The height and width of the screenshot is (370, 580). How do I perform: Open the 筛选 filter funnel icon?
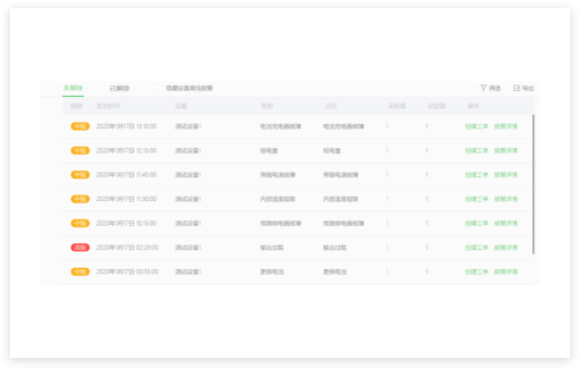483,88
